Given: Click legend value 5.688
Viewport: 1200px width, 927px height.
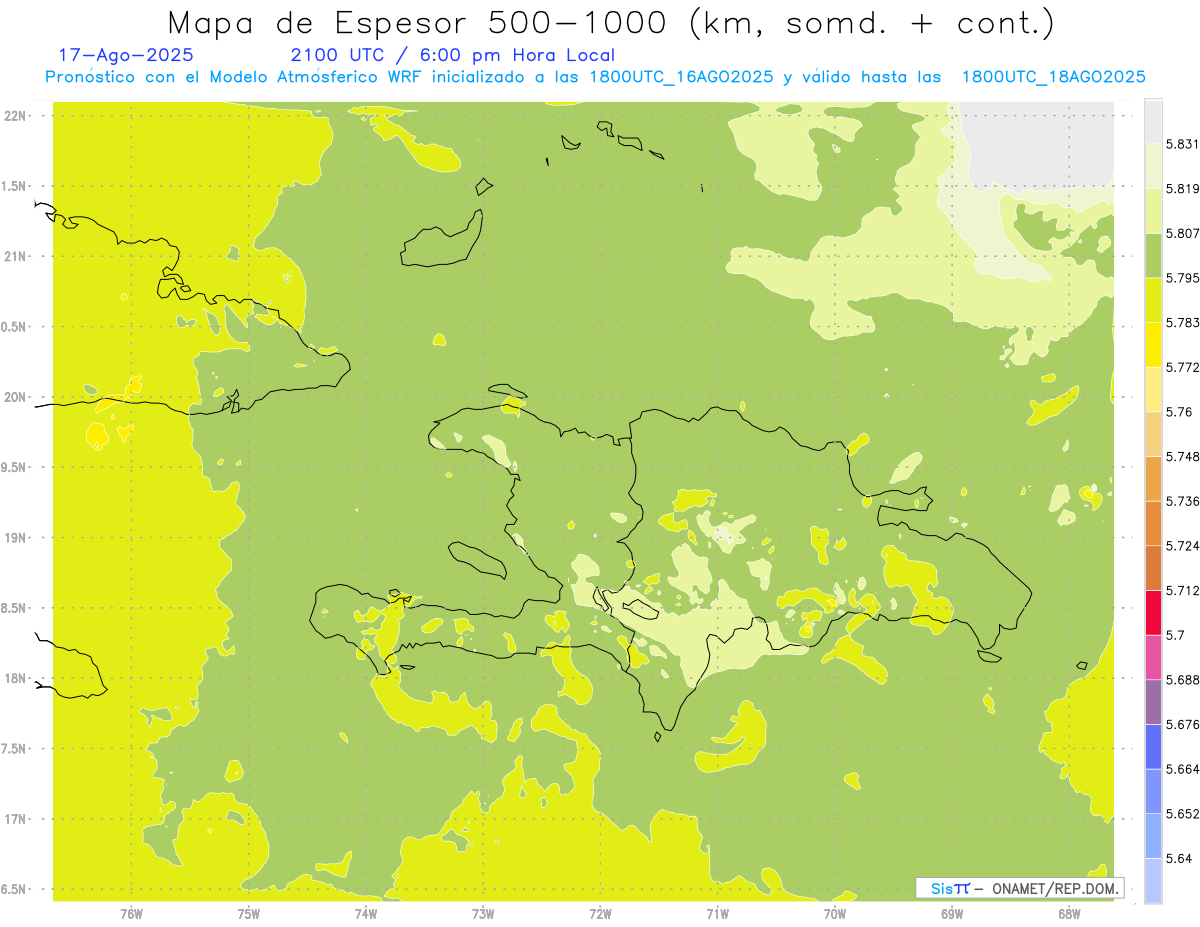Looking at the screenshot, I should coord(1183,680).
